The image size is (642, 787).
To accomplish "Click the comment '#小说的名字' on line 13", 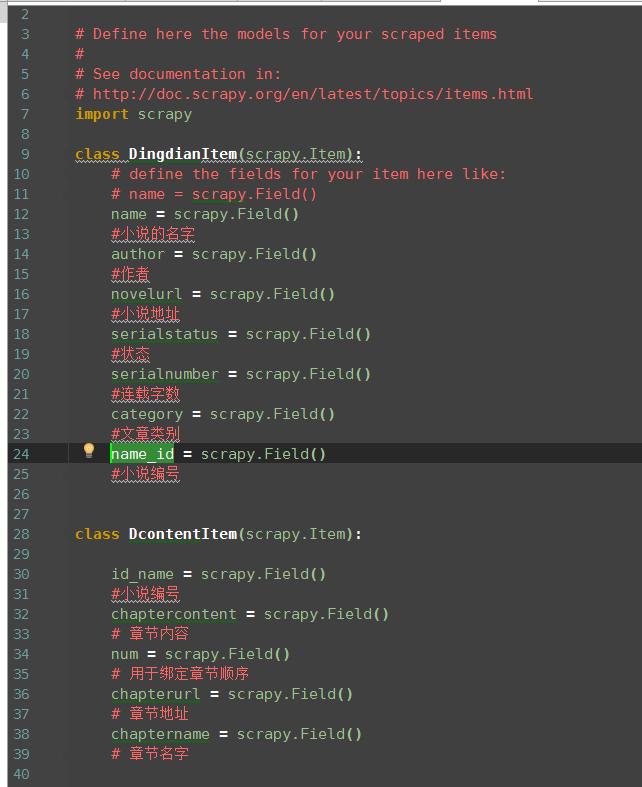I will point(153,234).
